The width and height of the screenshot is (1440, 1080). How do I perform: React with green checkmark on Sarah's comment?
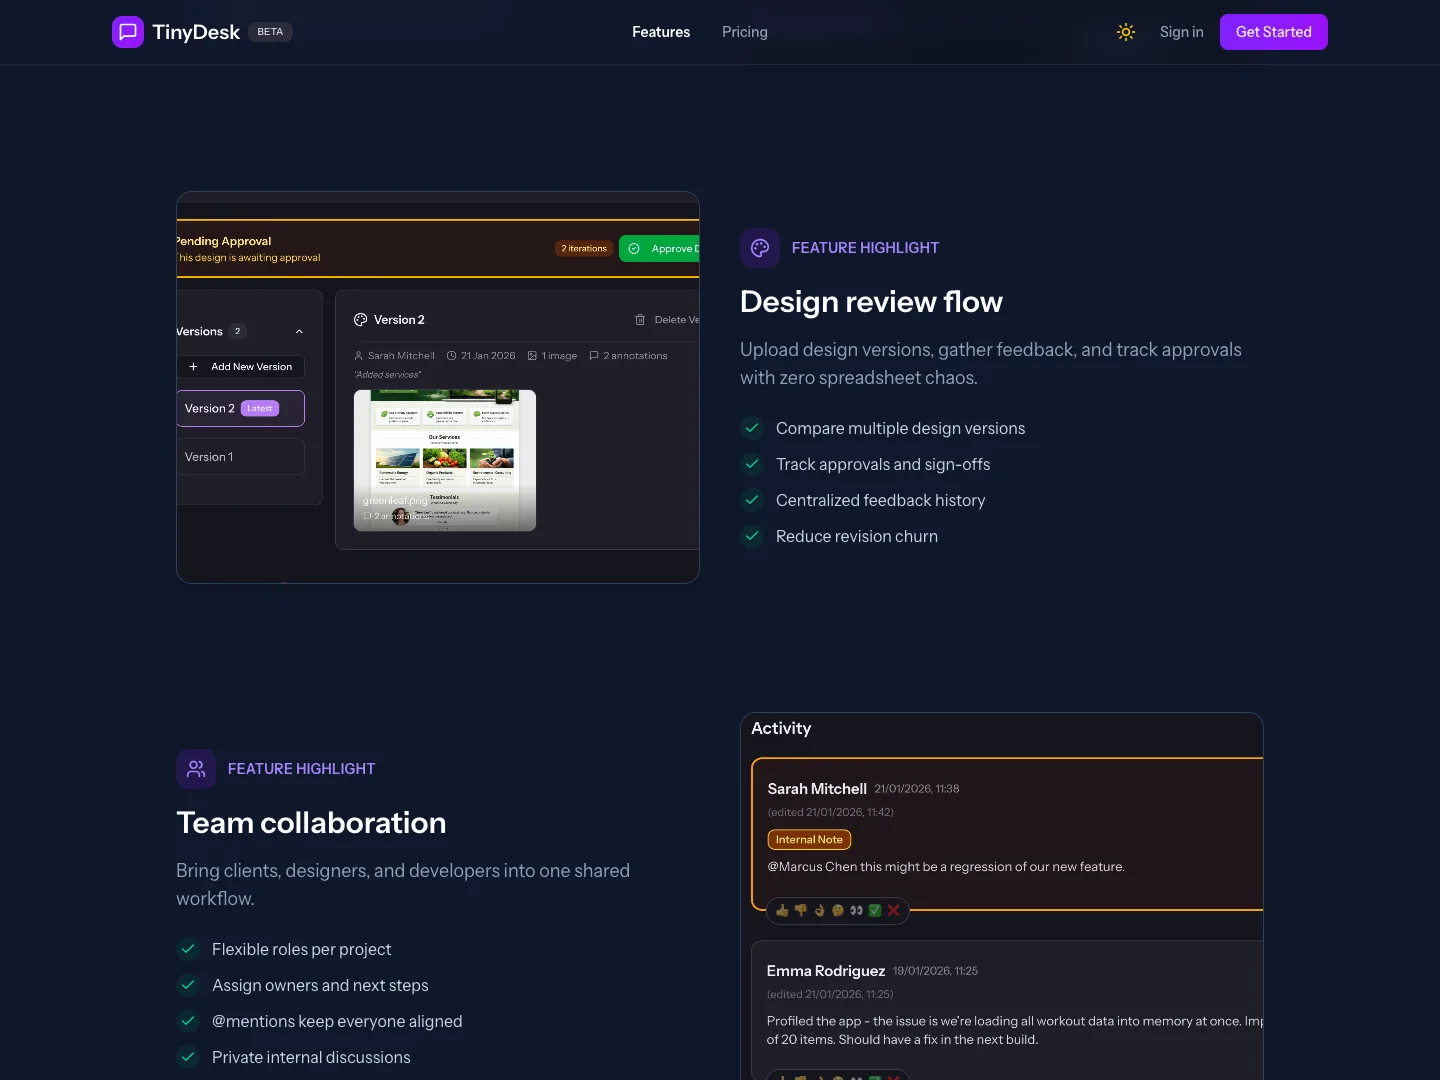point(875,911)
